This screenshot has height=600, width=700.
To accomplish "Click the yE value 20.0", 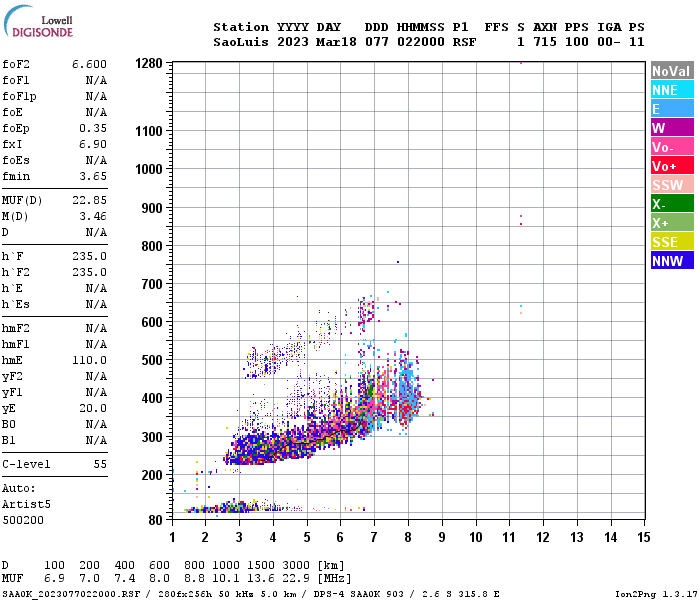I will (93, 408).
